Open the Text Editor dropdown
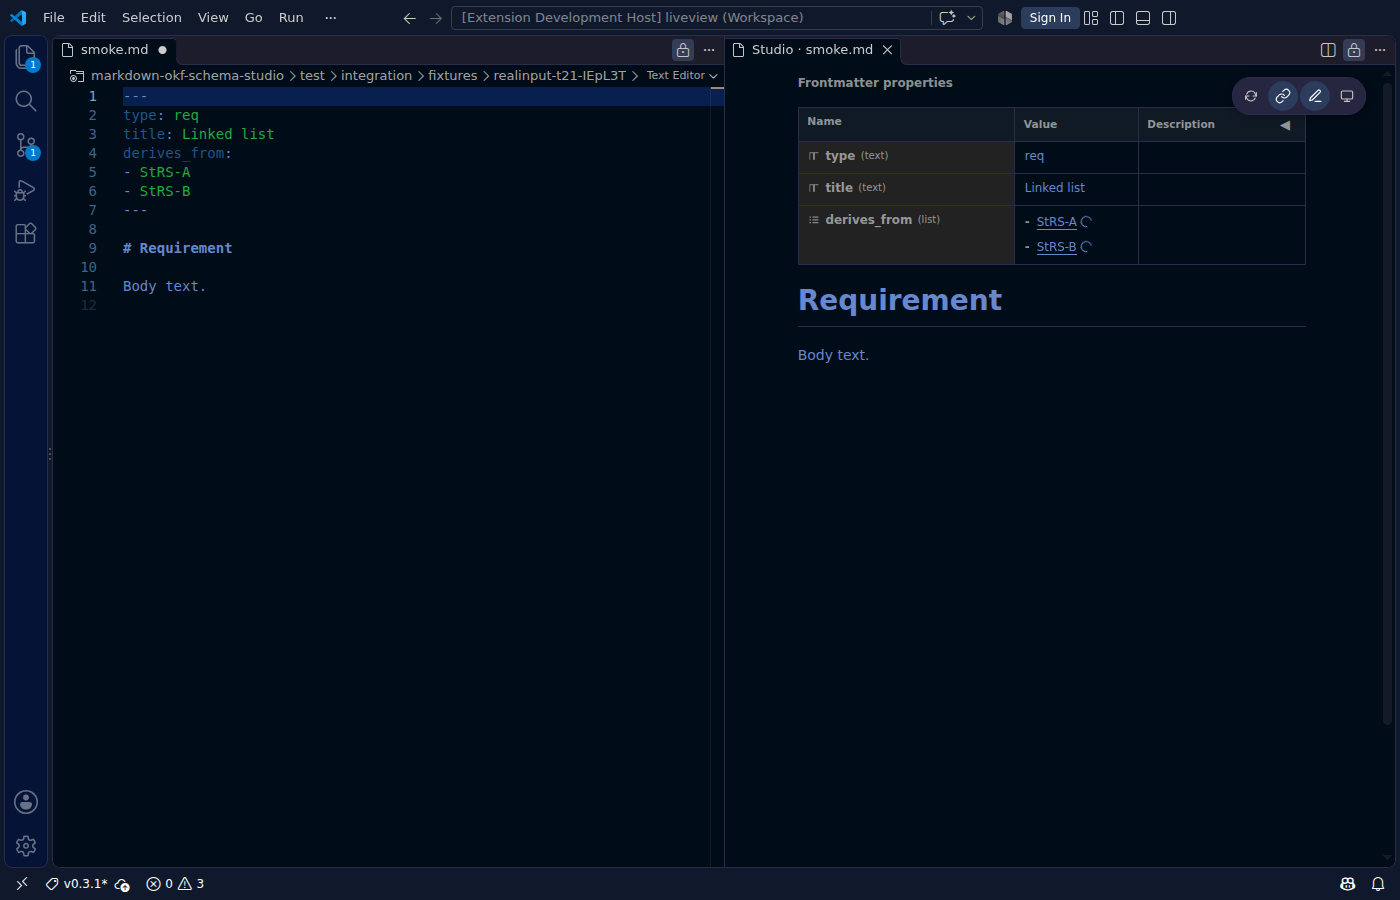This screenshot has width=1400, height=900. 682,75
